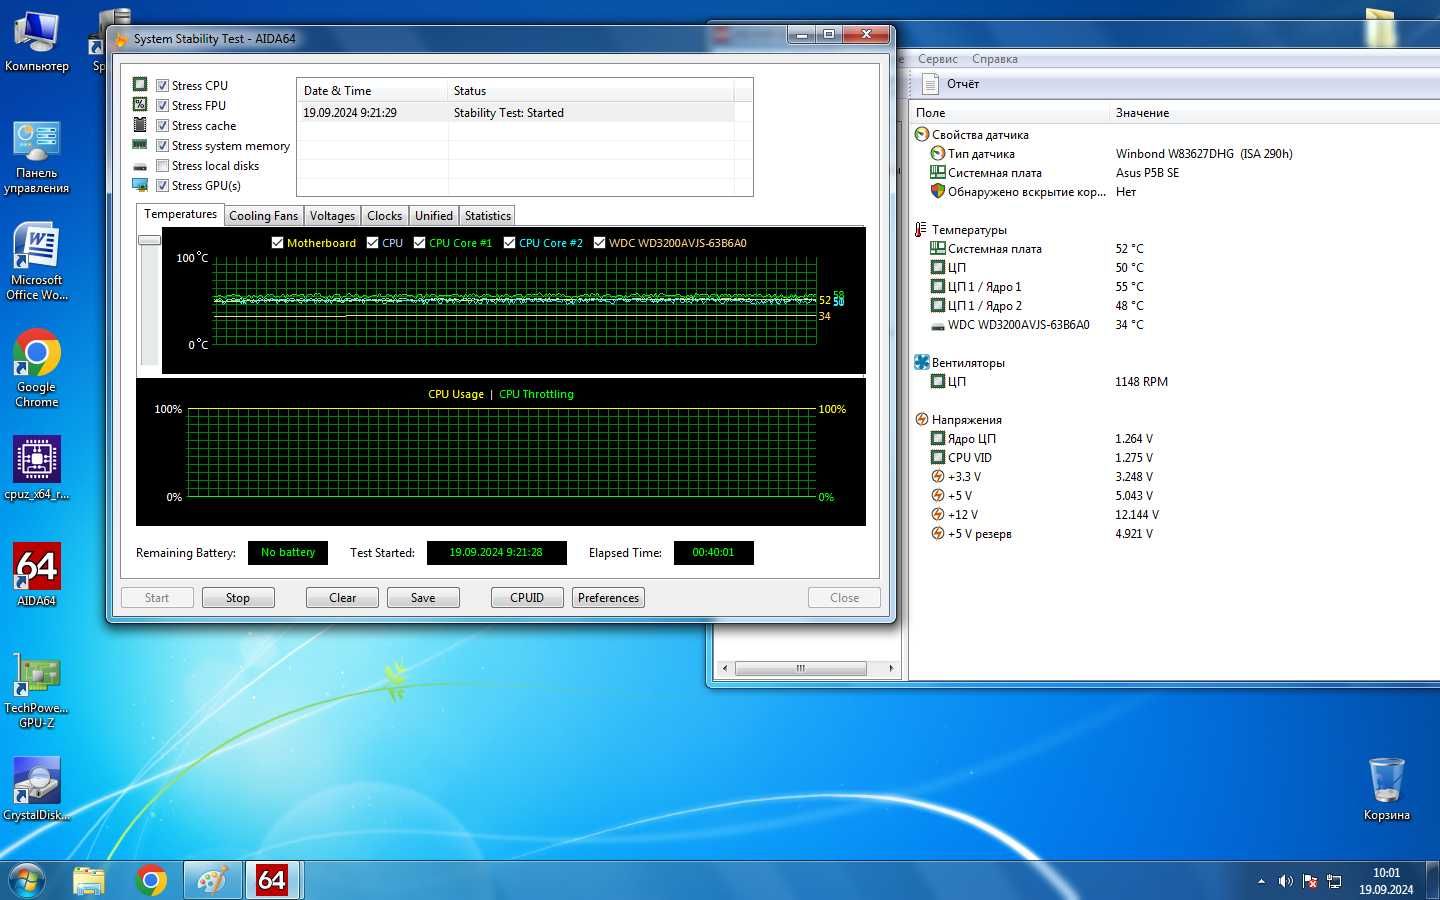1440x900 pixels.
Task: Click the Stress system memory icon
Action: coord(140,145)
